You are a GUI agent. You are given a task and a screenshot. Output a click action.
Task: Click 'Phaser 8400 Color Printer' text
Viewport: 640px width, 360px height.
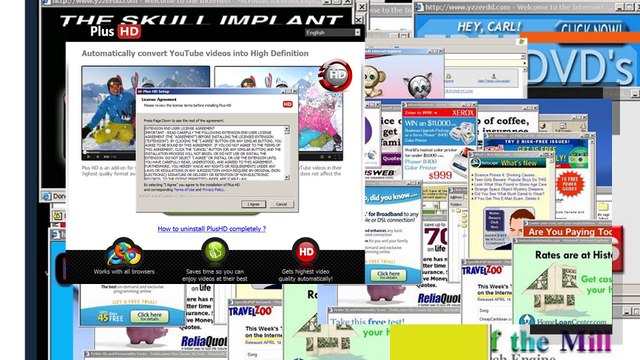[420, 164]
